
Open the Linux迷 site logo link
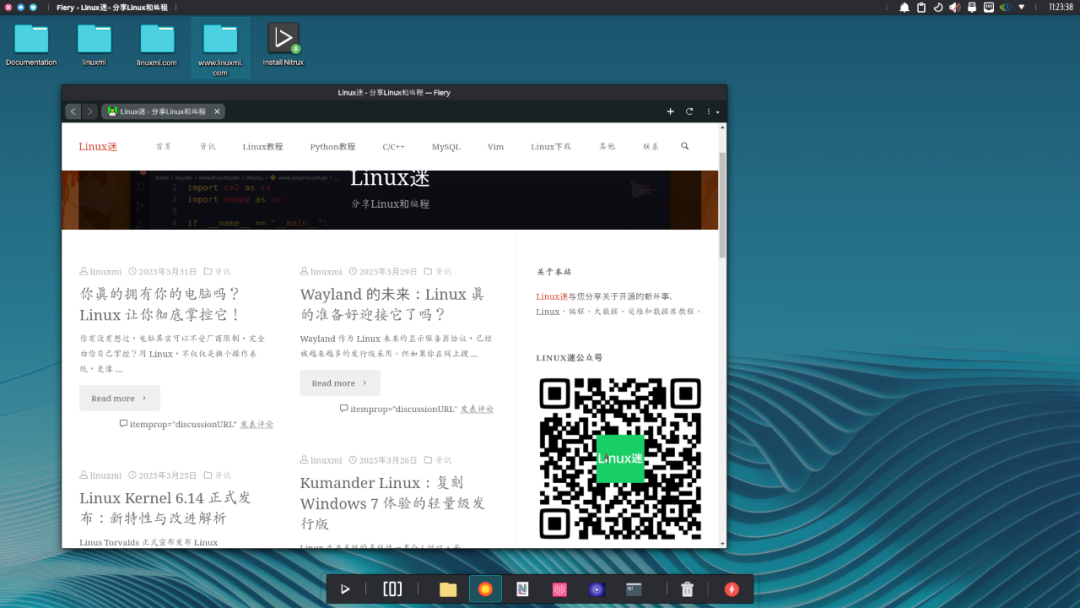point(98,147)
